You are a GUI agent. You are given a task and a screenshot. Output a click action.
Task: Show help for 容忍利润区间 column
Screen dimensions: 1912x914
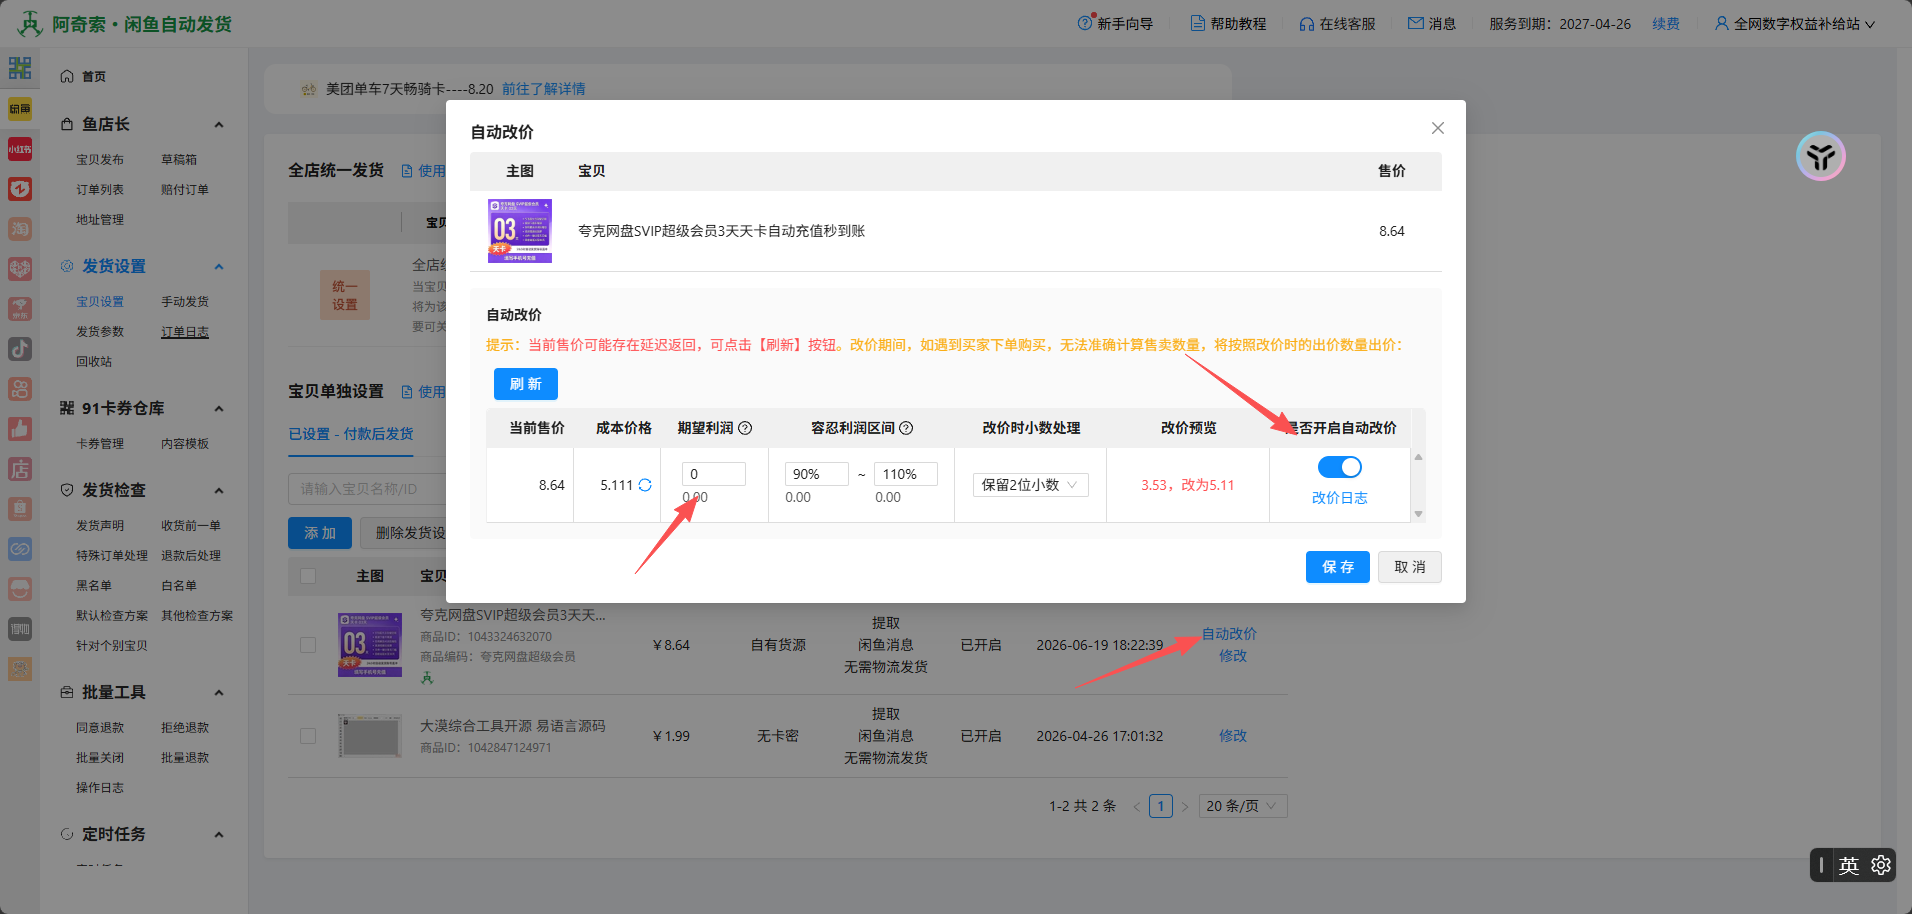[x=906, y=428]
